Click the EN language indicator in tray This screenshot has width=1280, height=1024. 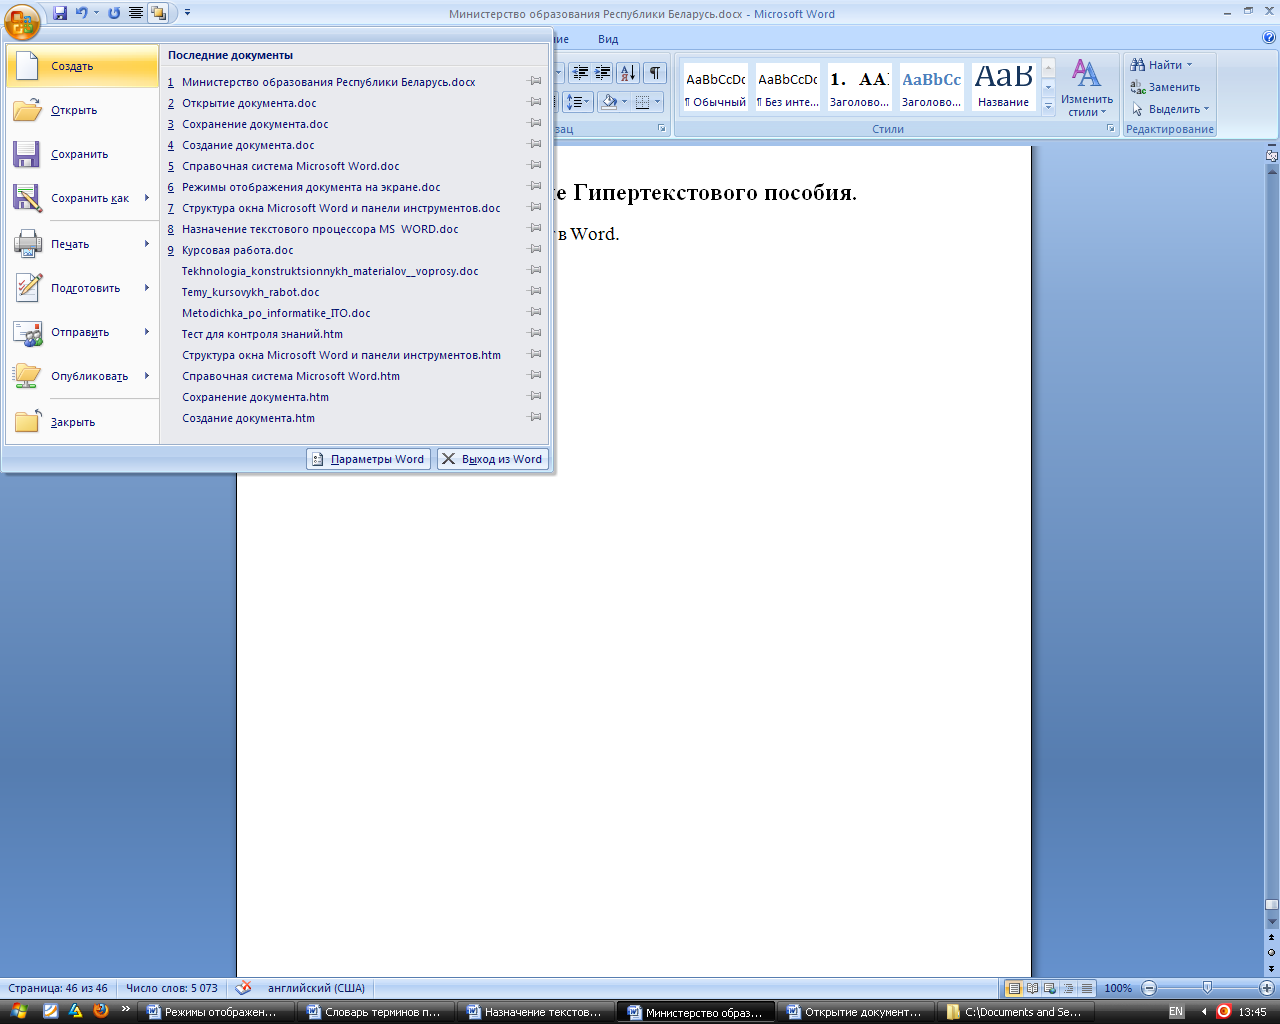[x=1176, y=1012]
